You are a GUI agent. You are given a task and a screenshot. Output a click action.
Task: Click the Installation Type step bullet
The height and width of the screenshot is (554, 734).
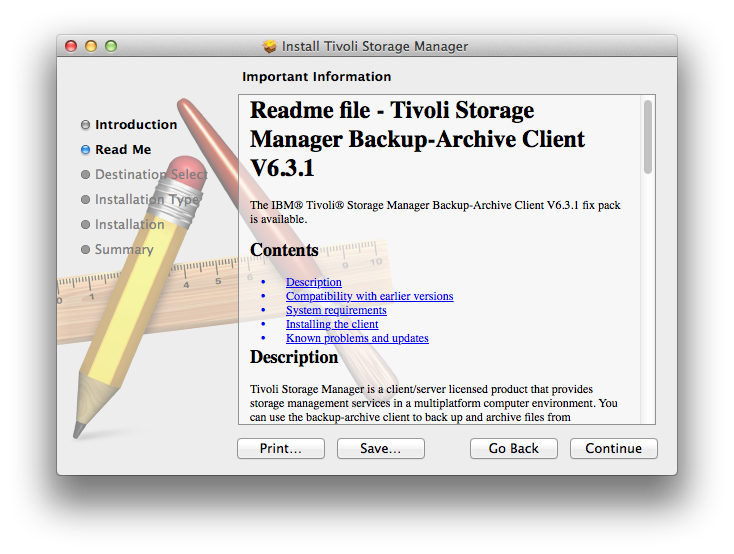point(85,199)
